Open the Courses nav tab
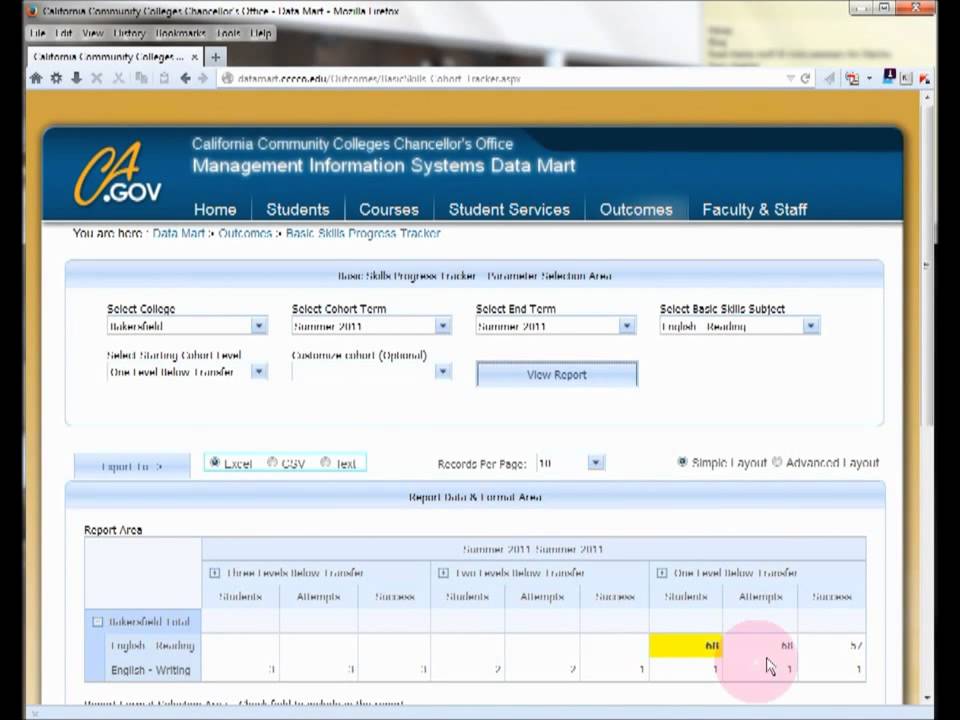The width and height of the screenshot is (960, 720). click(389, 209)
